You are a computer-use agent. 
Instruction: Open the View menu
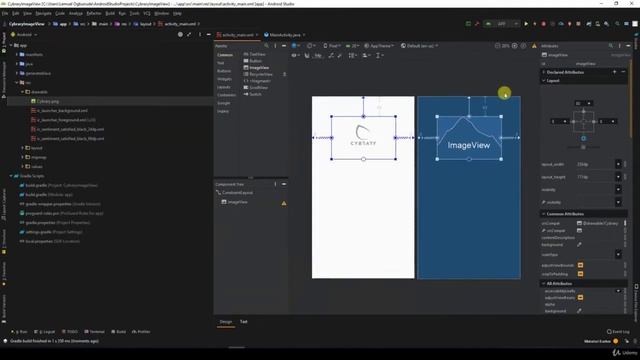(x=27, y=13)
